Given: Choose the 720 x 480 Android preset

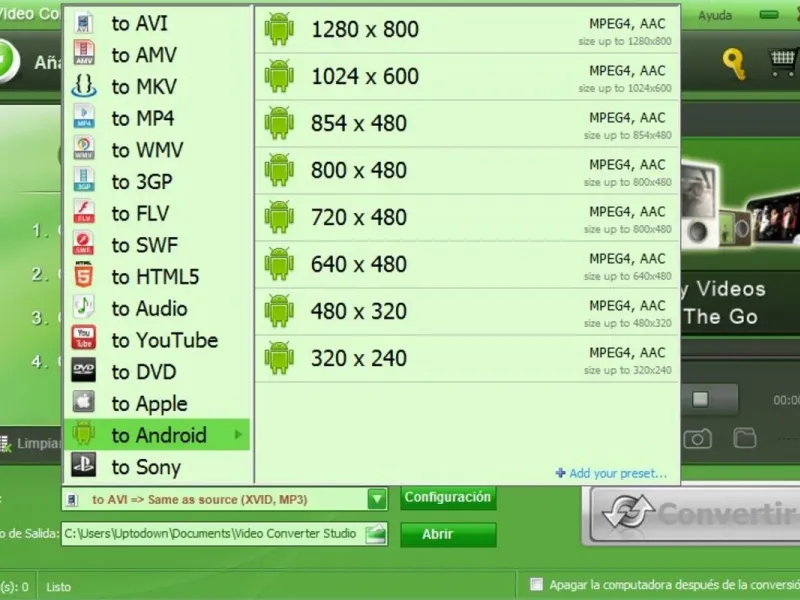Looking at the screenshot, I should point(467,217).
